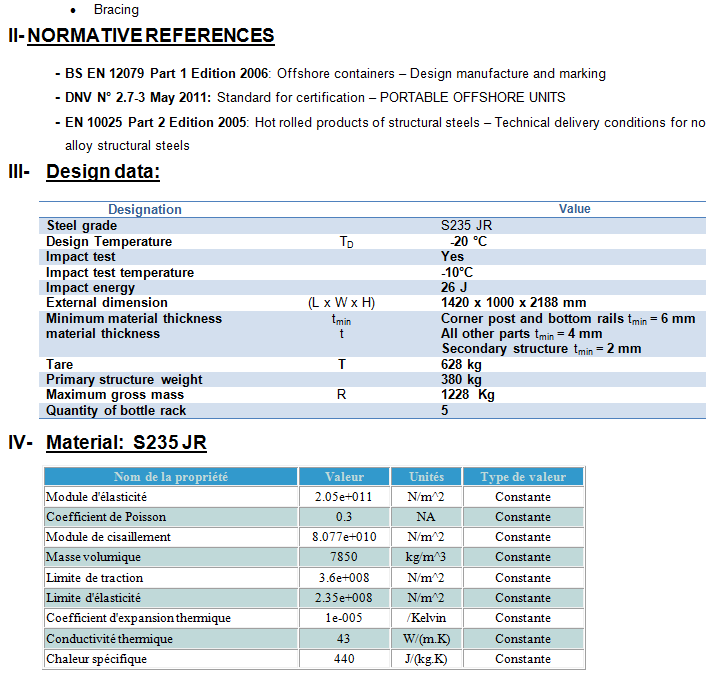Image resolution: width=706 pixels, height=685 pixels.
Task: Click the '/Kelvin' units cell
Action: pyautogui.click(x=426, y=618)
